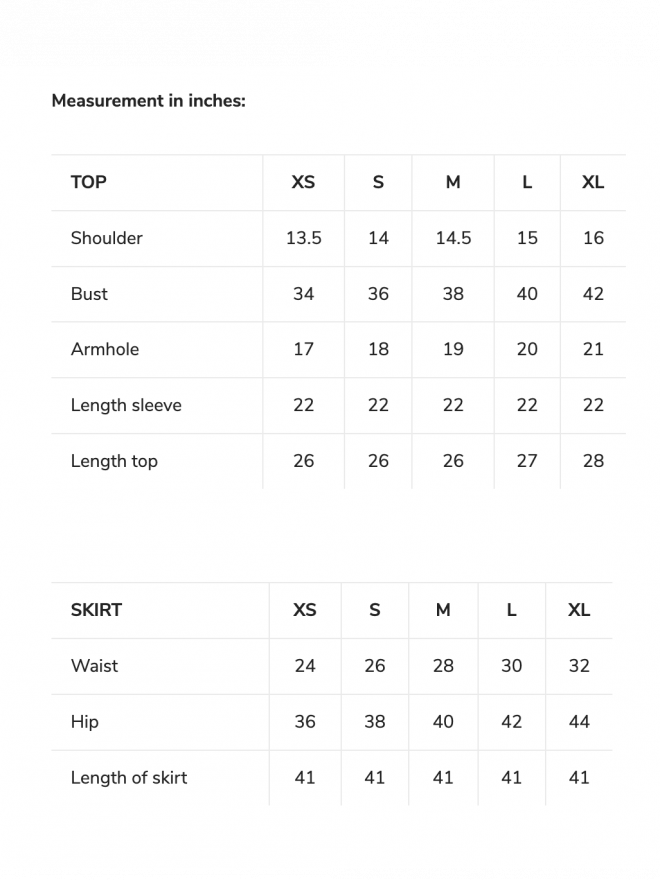Select the Bust row label
Screen dimensions: 660x880
point(89,294)
